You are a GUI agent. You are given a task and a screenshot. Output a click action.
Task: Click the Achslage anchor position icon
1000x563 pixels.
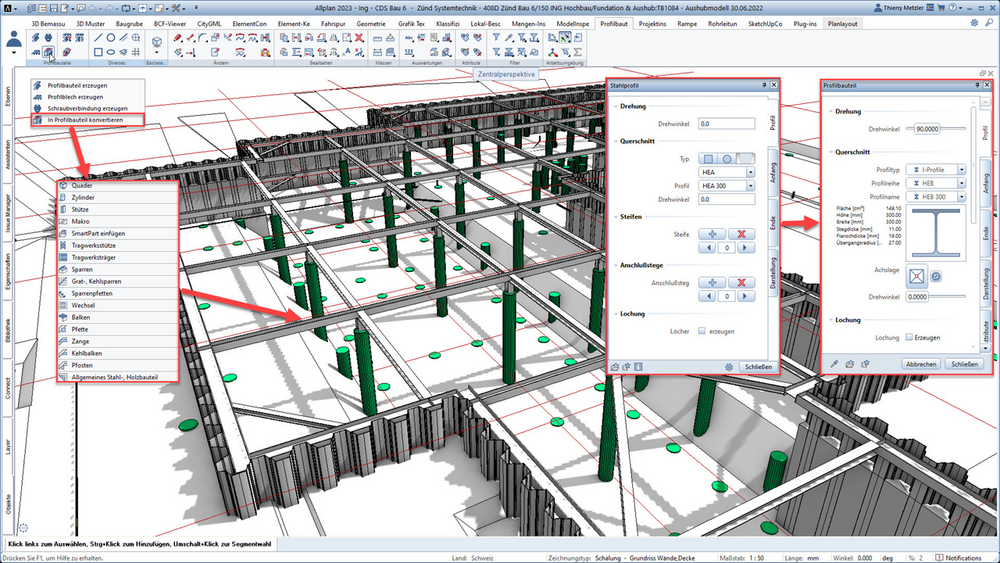click(x=916, y=276)
